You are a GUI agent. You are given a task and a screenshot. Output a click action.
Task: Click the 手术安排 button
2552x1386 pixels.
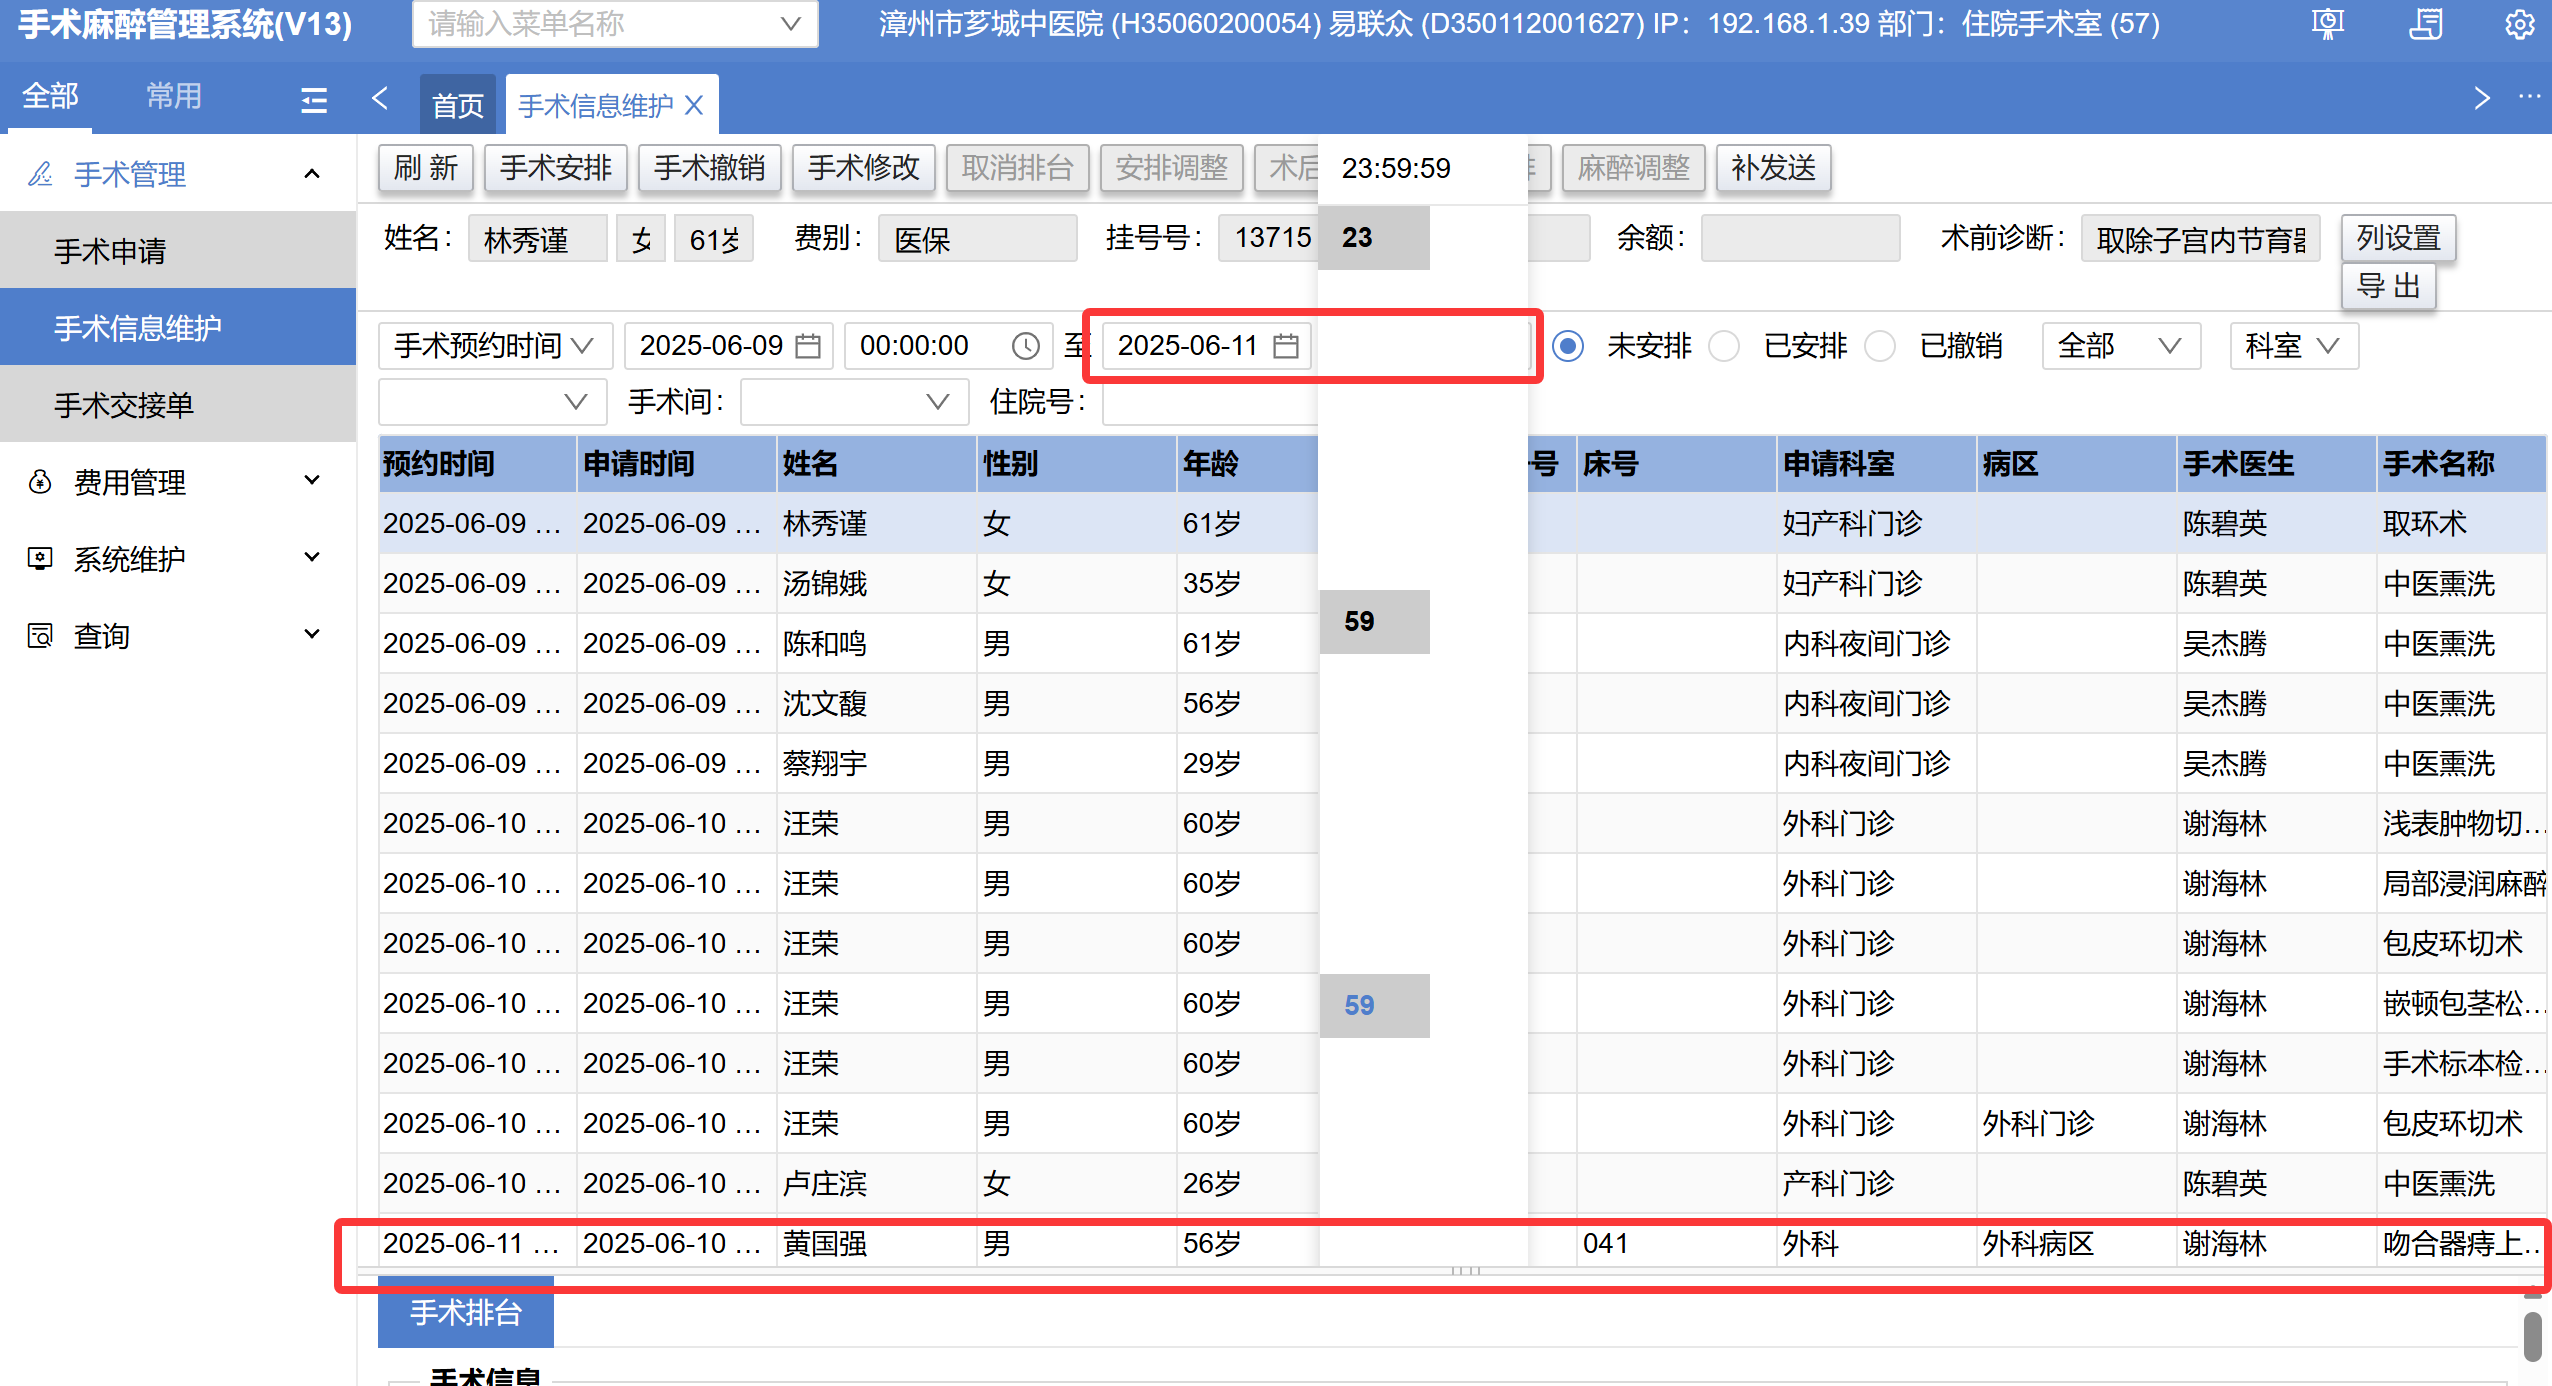(555, 168)
